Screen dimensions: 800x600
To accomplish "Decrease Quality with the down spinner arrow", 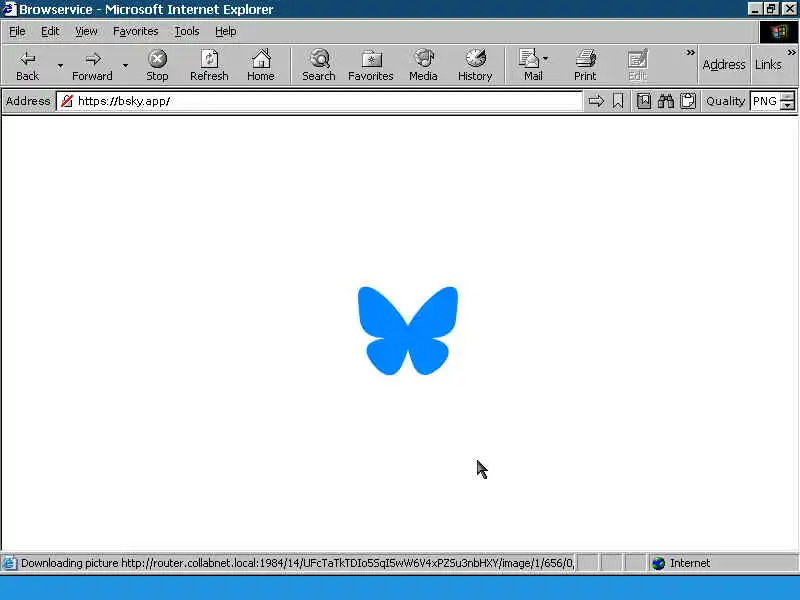I will point(788,105).
